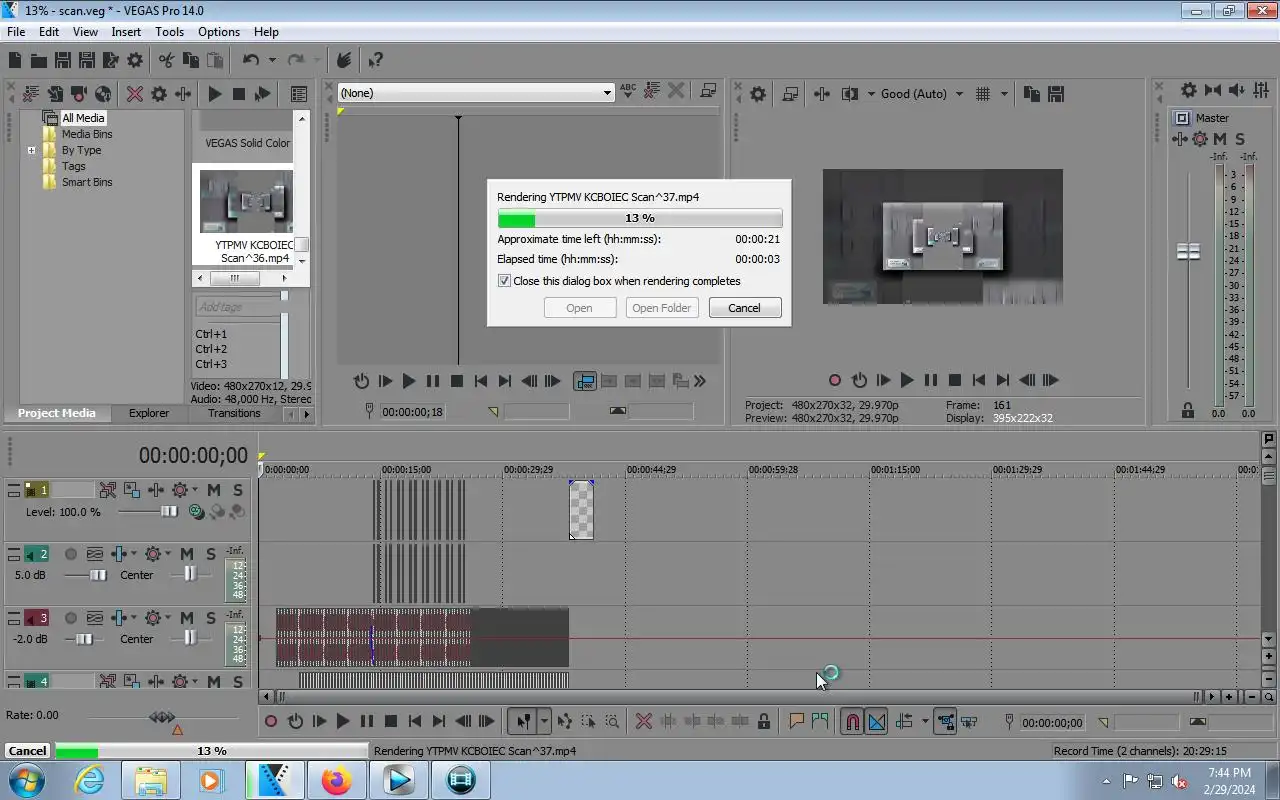1280x800 pixels.
Task: Select the Media Bins folder
Action: (x=87, y=134)
